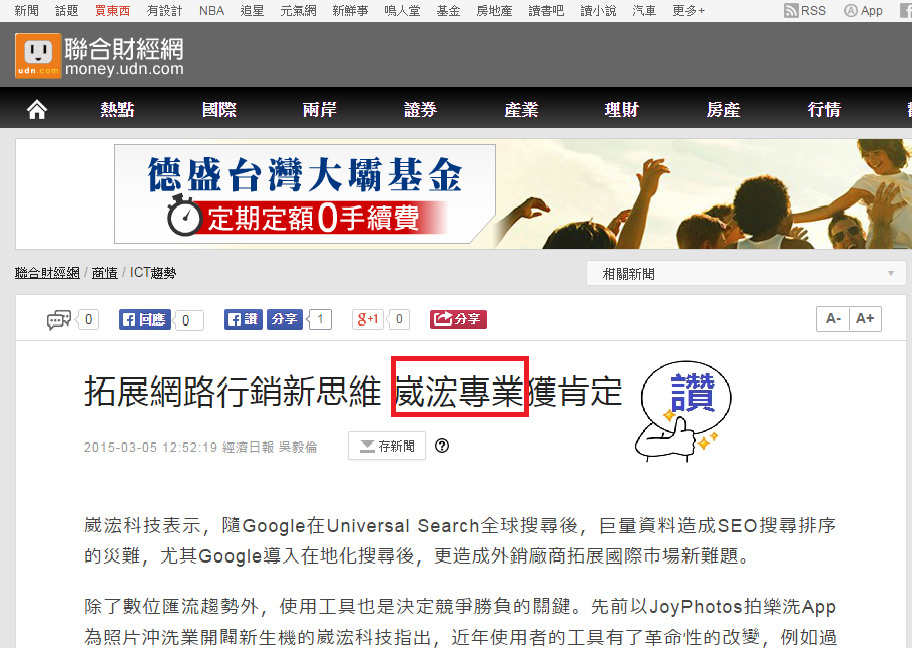This screenshot has width=912, height=648.
Task: Expand the 更多+ top menu
Action: pyautogui.click(x=688, y=10)
